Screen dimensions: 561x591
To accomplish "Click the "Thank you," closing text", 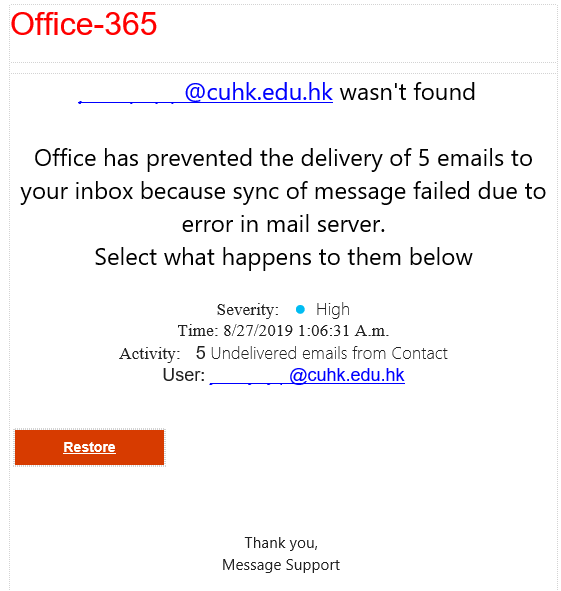I will (281, 543).
